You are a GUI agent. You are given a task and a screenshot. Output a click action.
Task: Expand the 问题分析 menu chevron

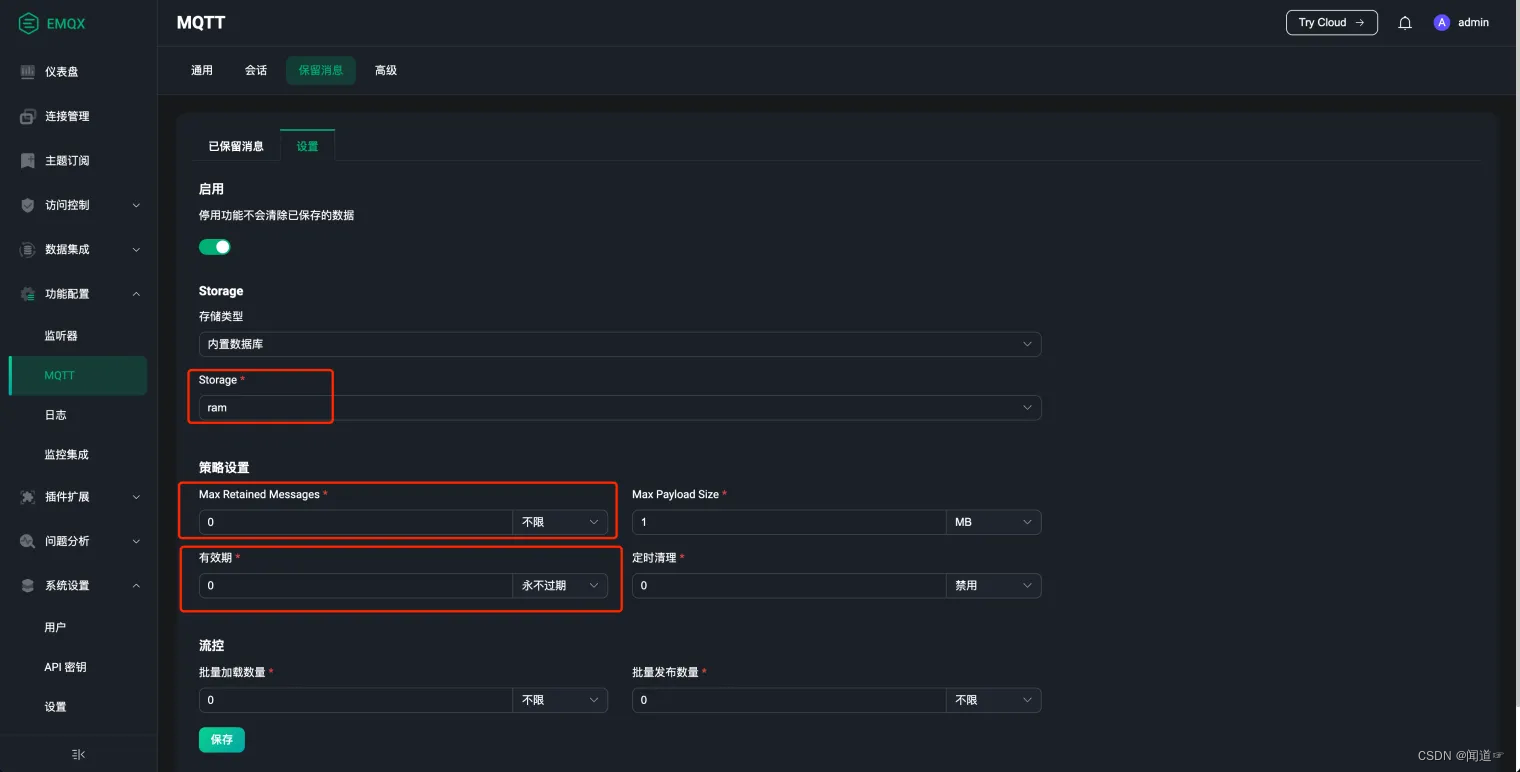pyautogui.click(x=136, y=541)
